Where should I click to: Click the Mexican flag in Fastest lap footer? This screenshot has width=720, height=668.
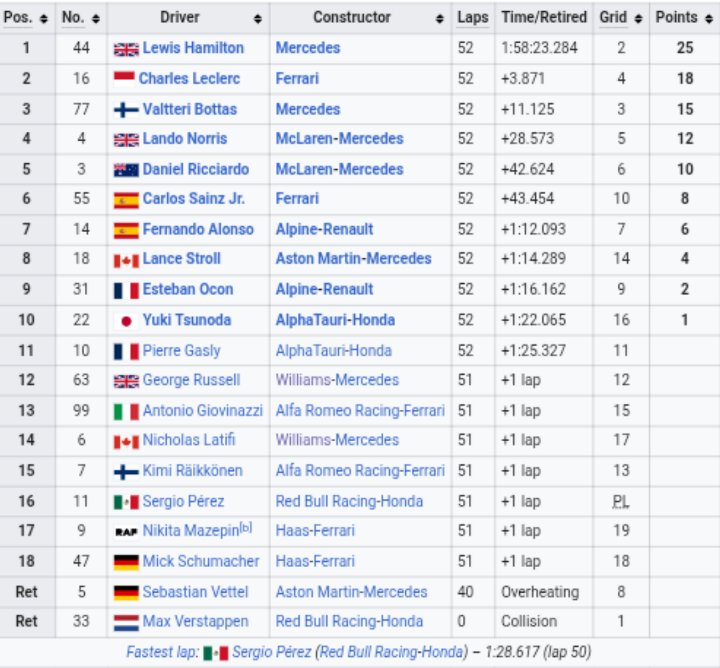(215, 653)
